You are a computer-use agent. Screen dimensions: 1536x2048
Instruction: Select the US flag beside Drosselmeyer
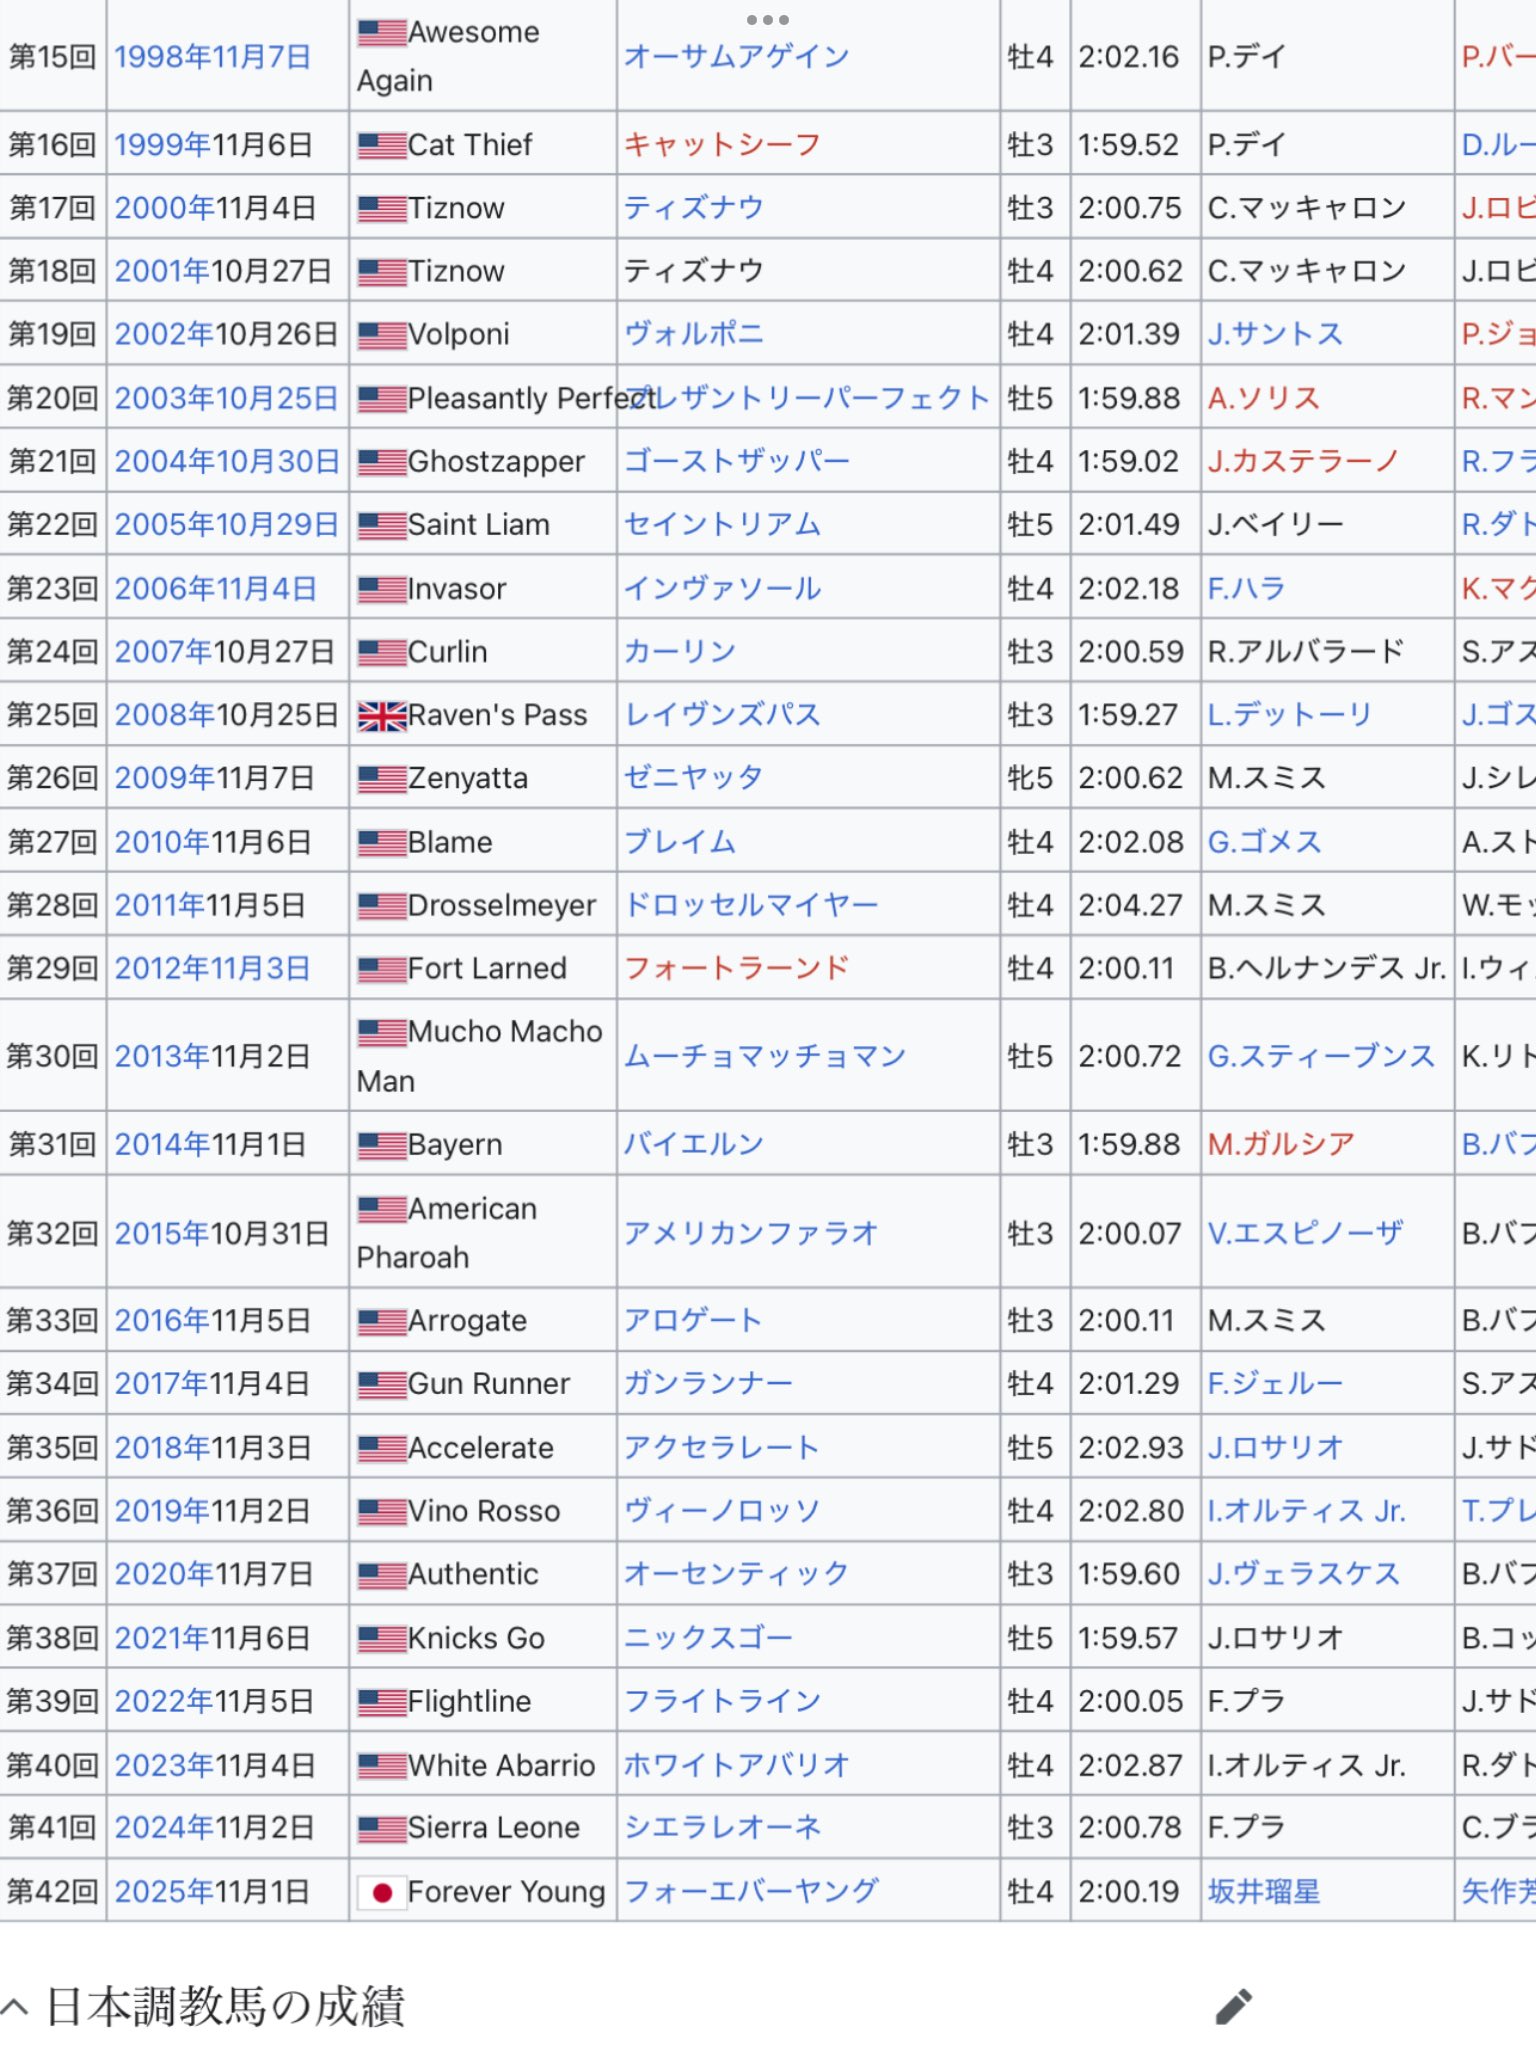tap(382, 906)
